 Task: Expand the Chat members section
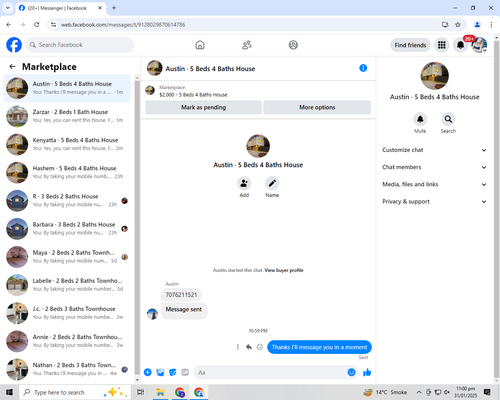click(434, 167)
